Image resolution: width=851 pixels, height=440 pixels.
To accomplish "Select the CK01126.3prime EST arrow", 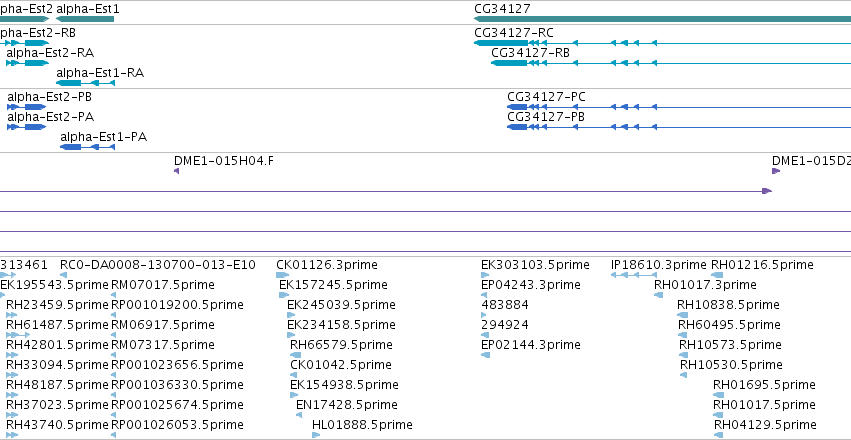I will click(283, 275).
